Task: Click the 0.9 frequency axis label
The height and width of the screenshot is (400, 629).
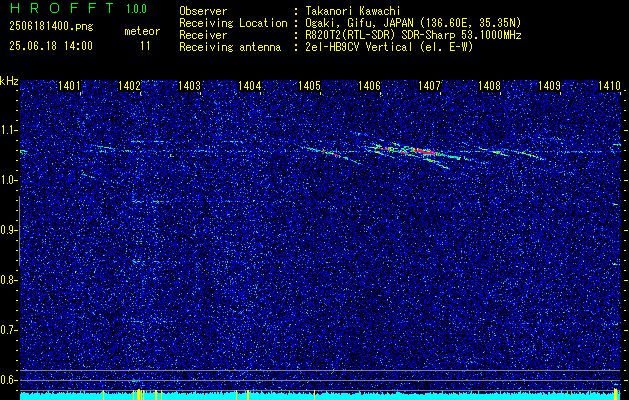Action: (x=8, y=230)
